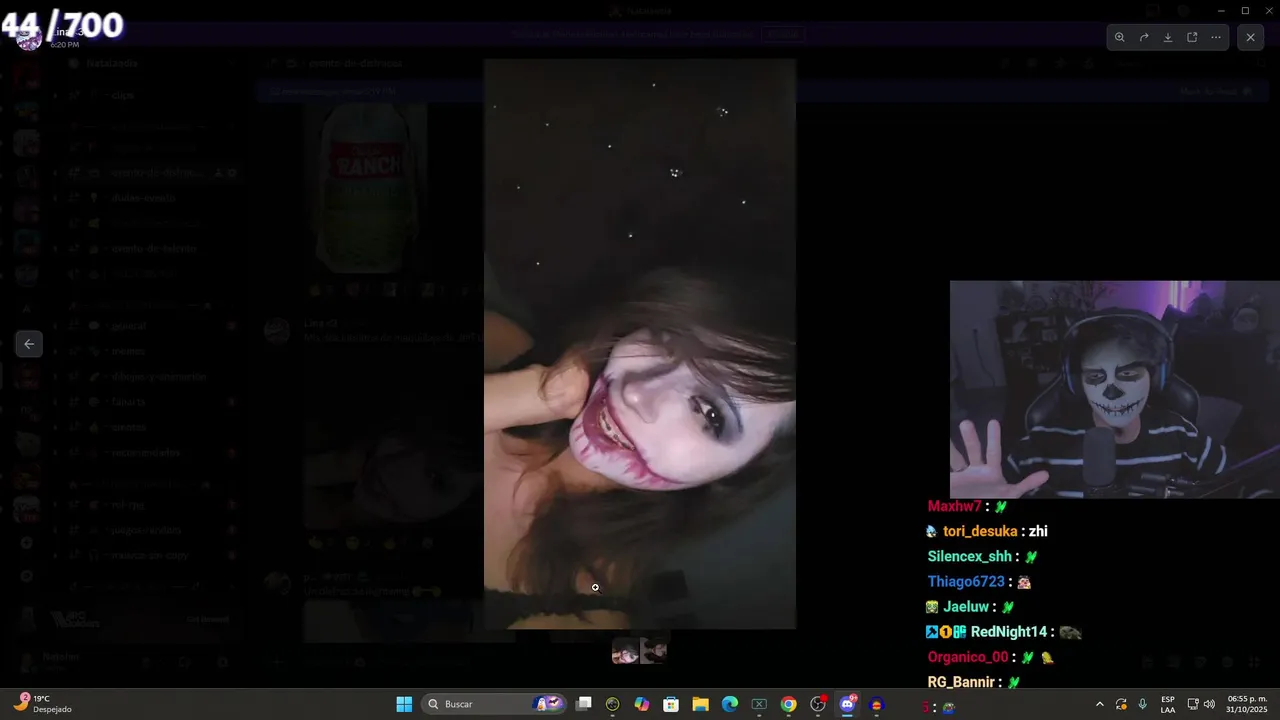1280x720 pixels.
Task: Click the large face-paint photo
Action: [x=640, y=344]
